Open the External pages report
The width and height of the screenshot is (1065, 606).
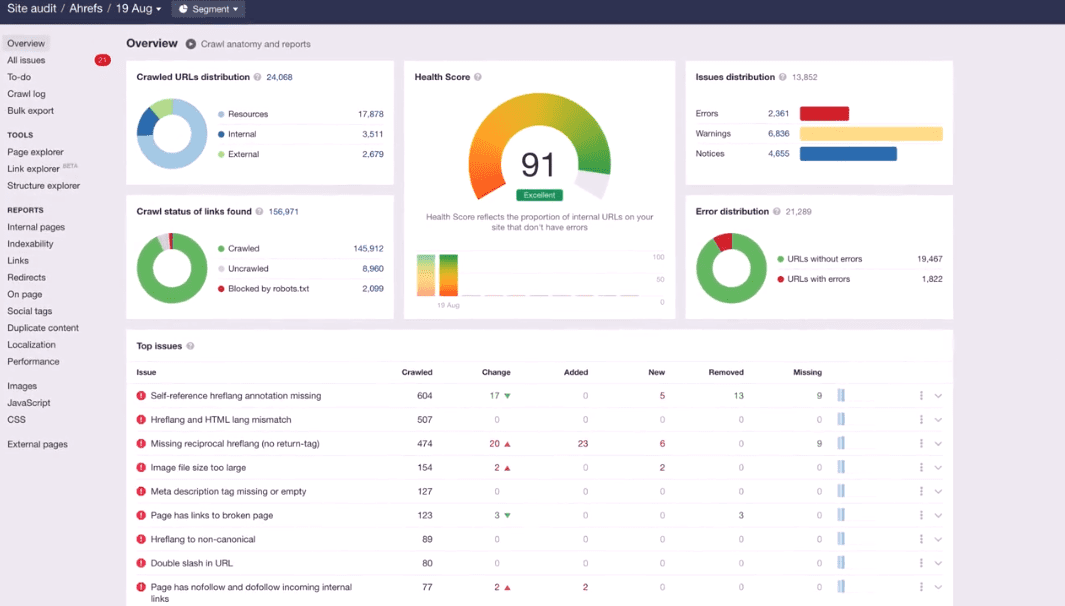pyautogui.click(x=37, y=444)
